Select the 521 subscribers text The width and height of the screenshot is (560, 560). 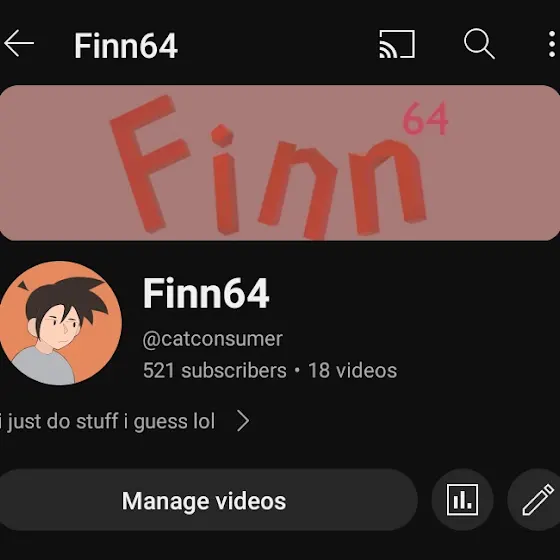click(215, 370)
